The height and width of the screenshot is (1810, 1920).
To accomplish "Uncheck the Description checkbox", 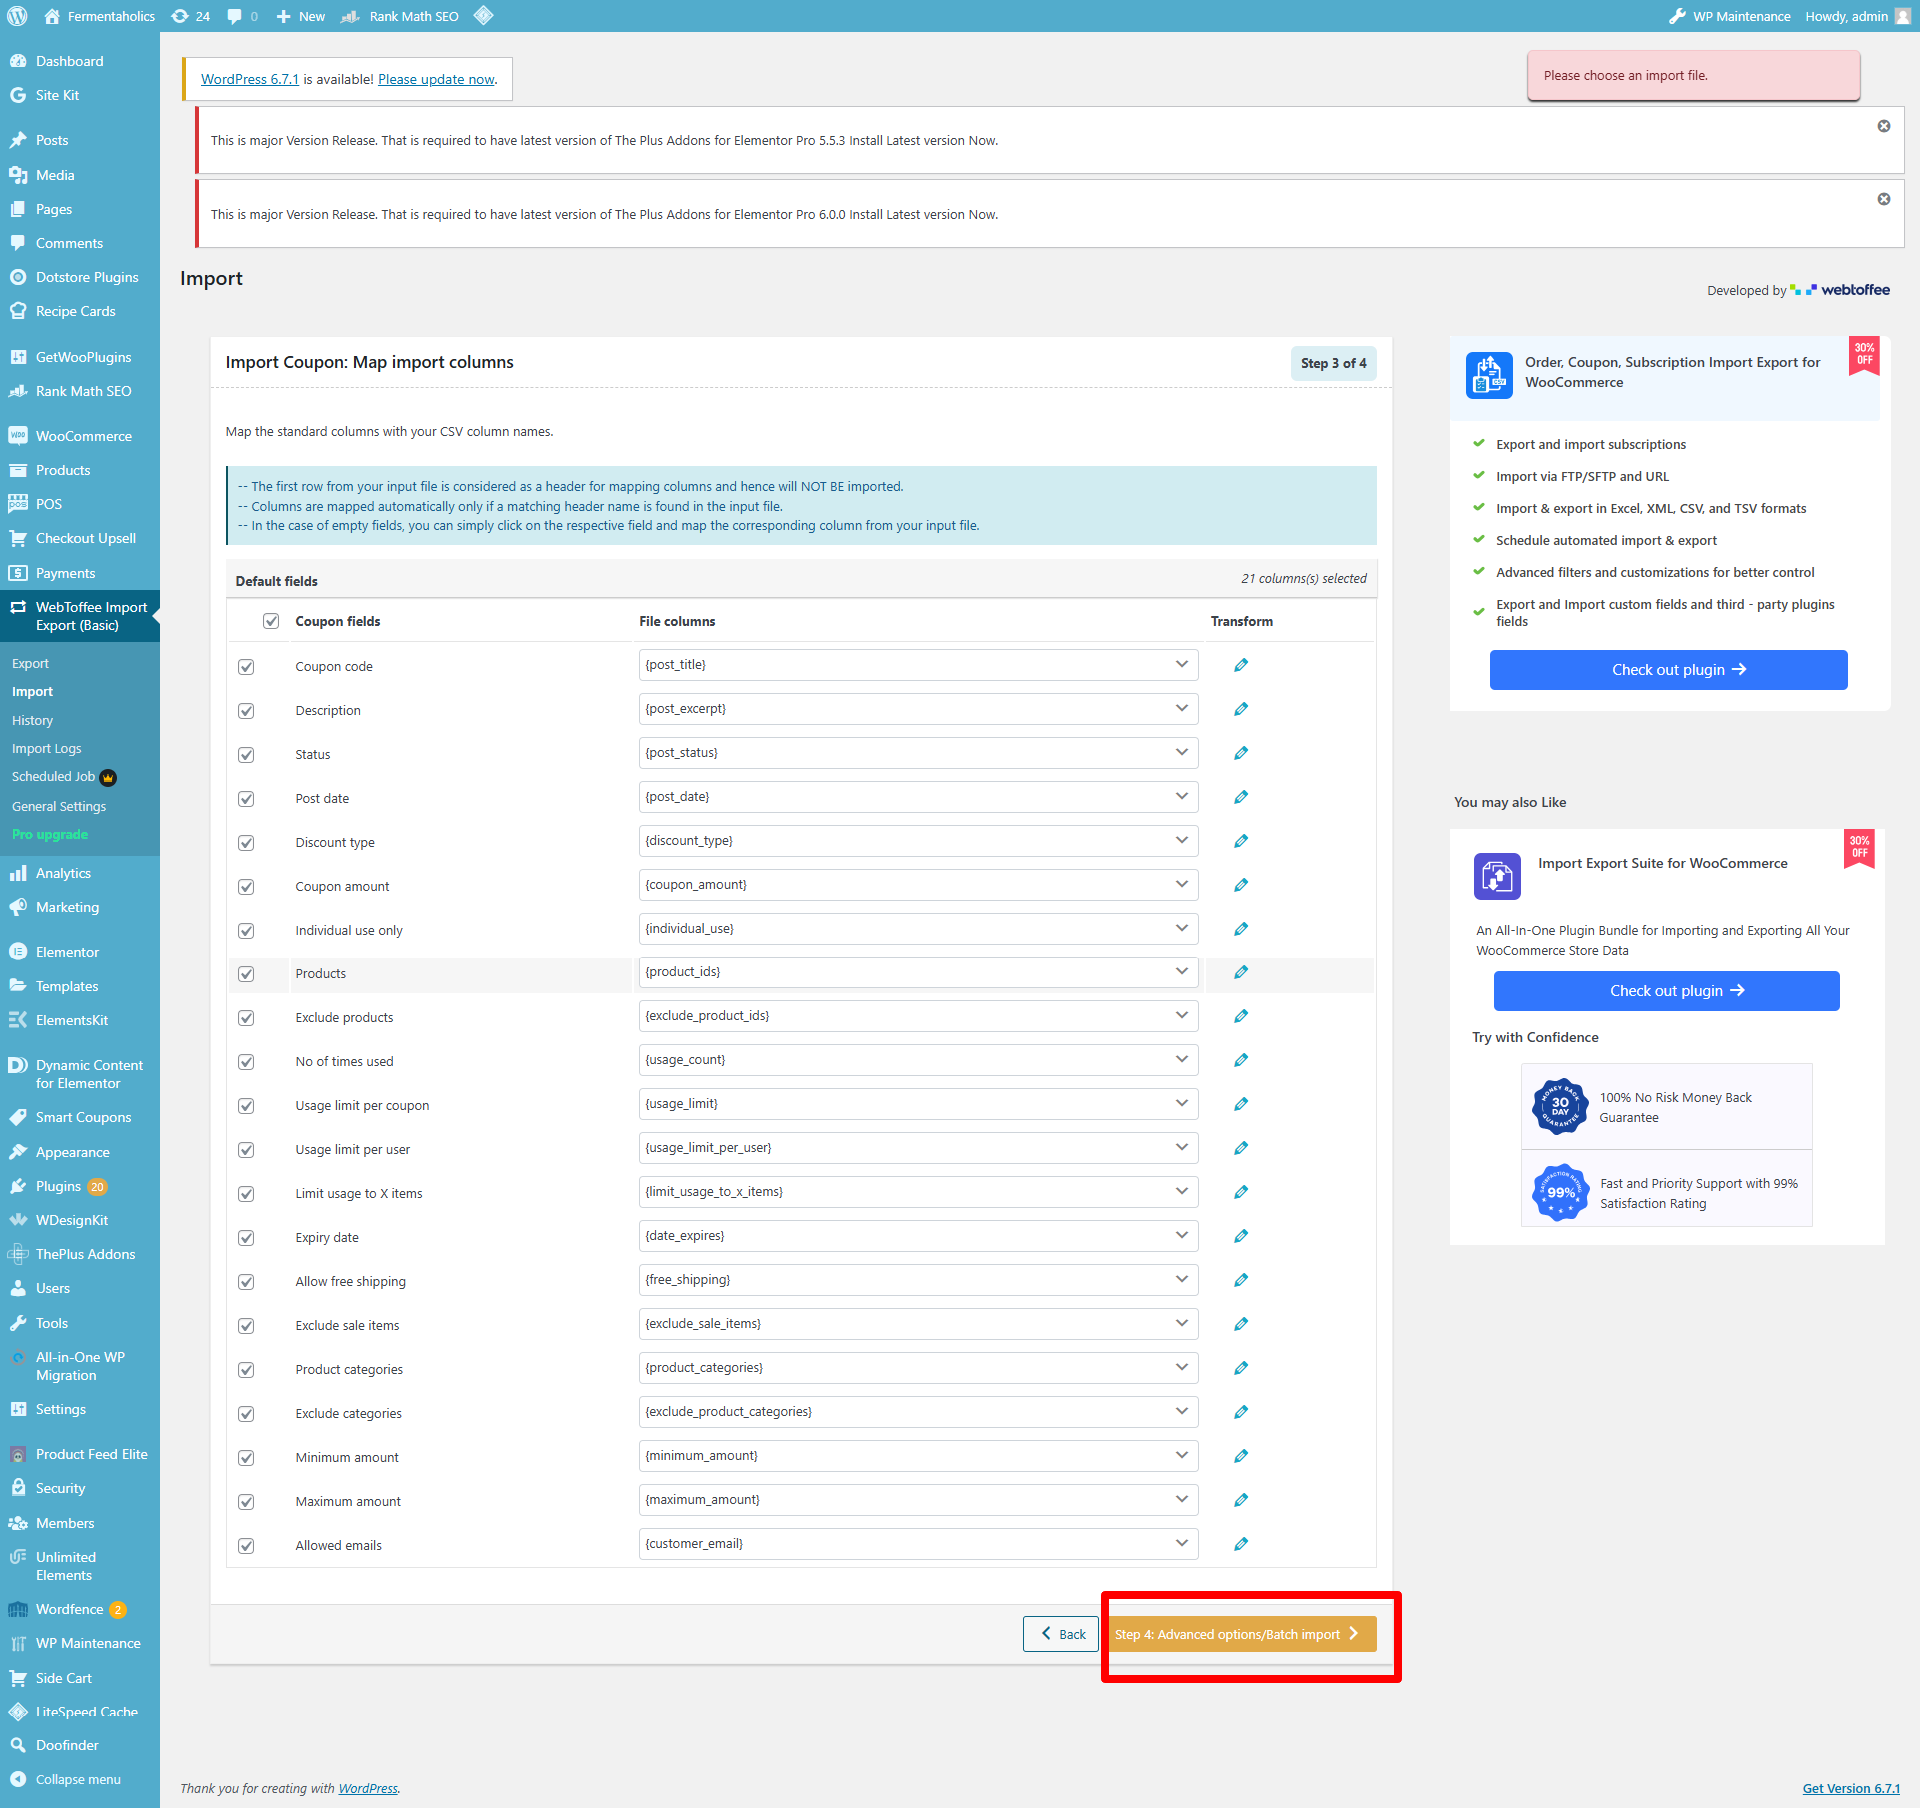I will click(x=246, y=711).
